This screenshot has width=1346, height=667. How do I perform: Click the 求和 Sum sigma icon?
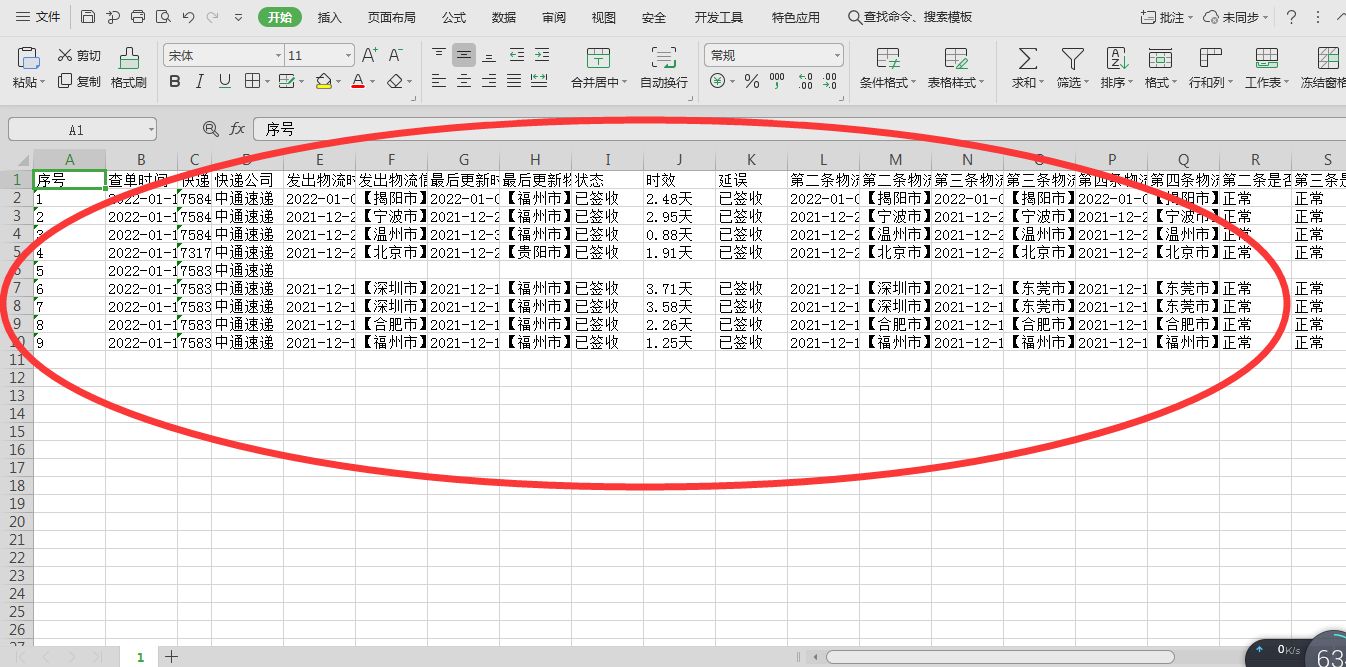[x=1027, y=58]
